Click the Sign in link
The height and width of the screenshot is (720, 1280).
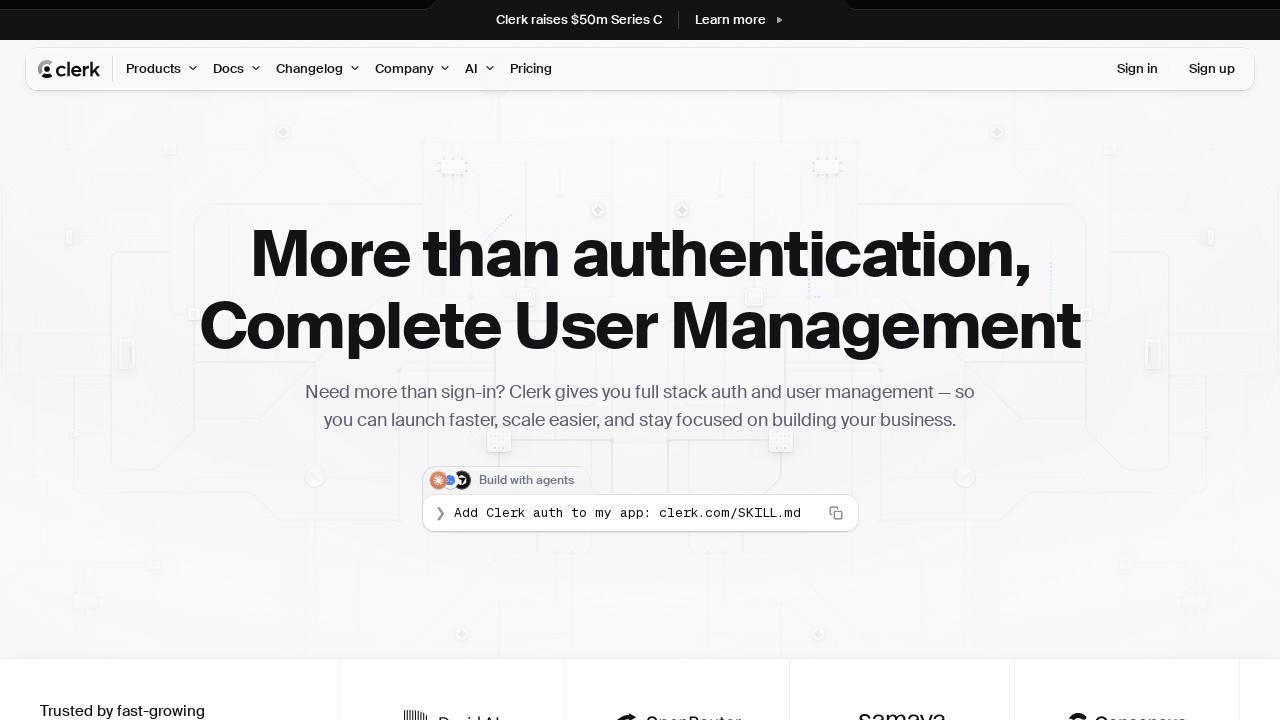[x=1137, y=69]
